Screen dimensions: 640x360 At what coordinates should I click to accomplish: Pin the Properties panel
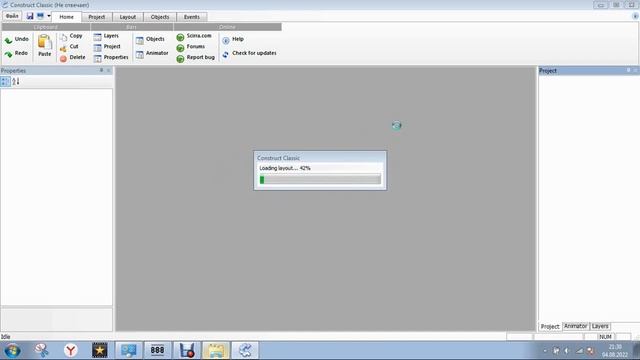(x=101, y=71)
